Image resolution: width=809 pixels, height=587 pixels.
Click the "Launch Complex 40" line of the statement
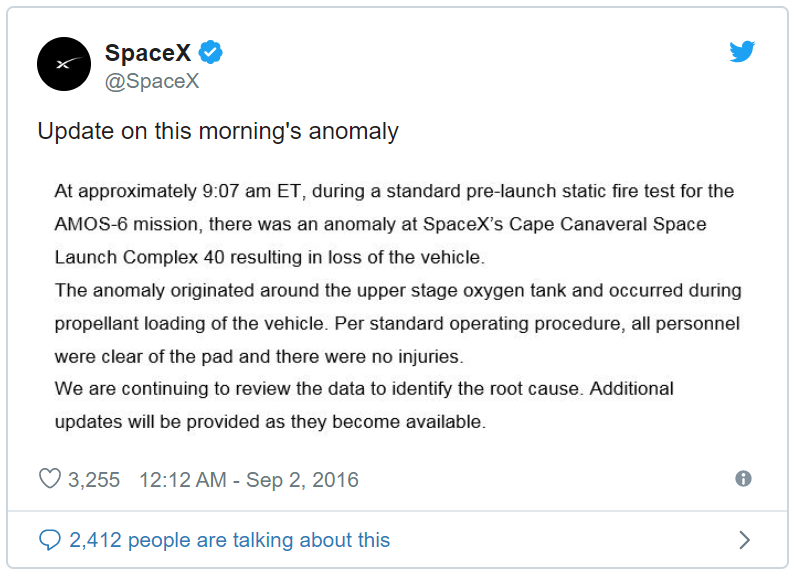point(270,257)
